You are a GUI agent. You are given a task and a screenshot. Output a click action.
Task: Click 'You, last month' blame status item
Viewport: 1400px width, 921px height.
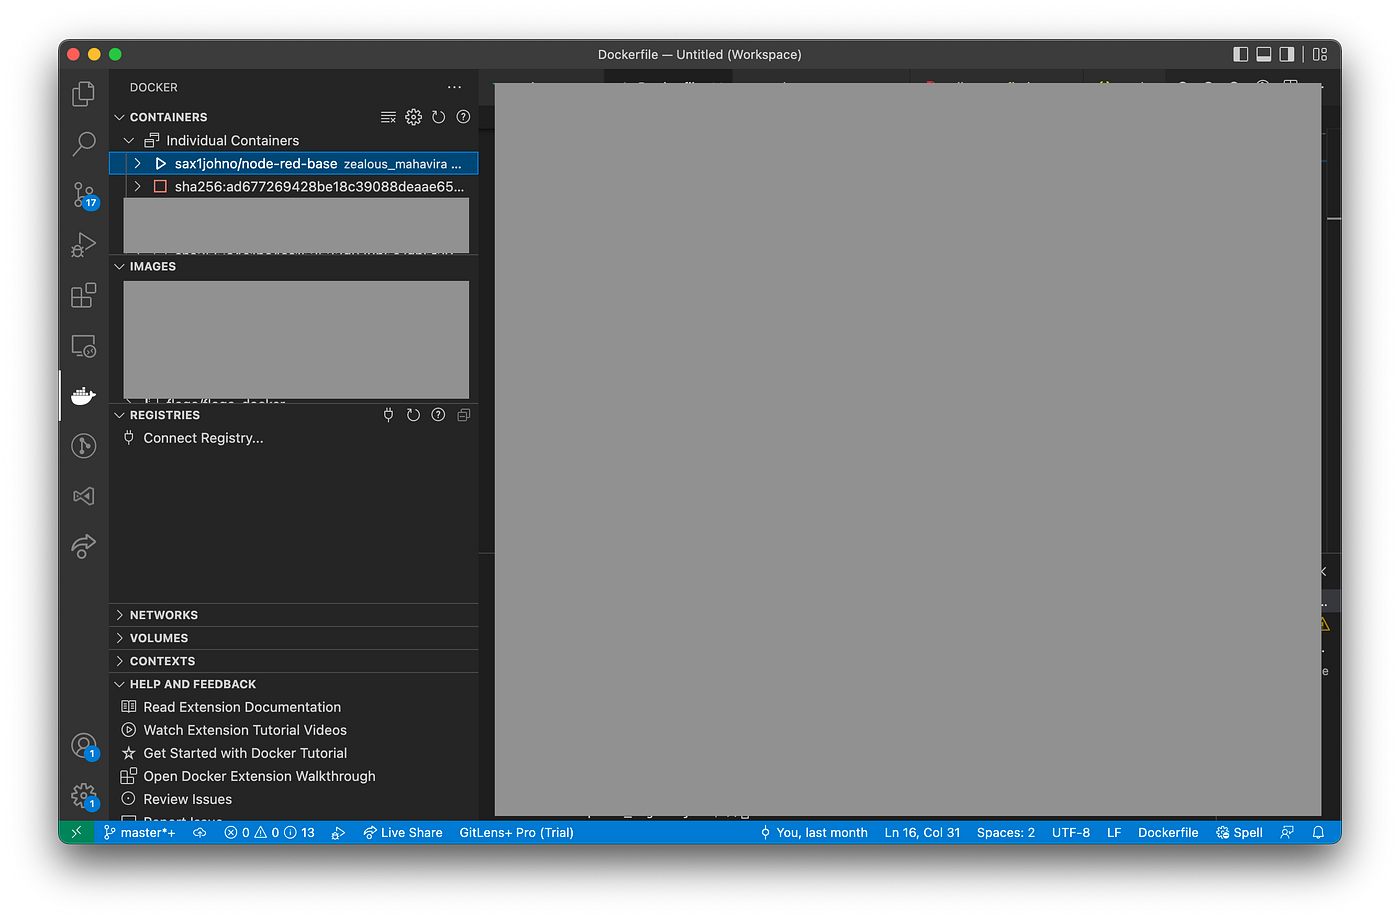point(814,832)
